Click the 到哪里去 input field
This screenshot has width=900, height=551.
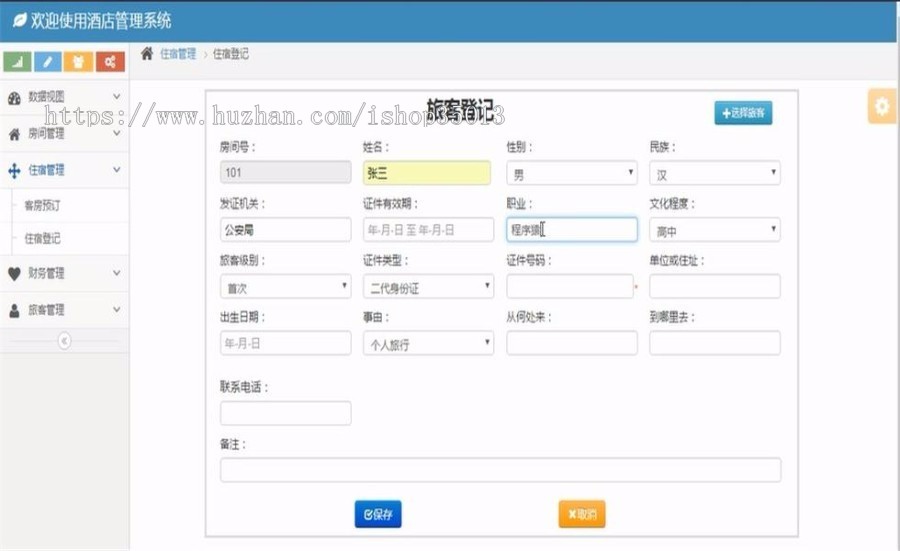[x=715, y=343]
